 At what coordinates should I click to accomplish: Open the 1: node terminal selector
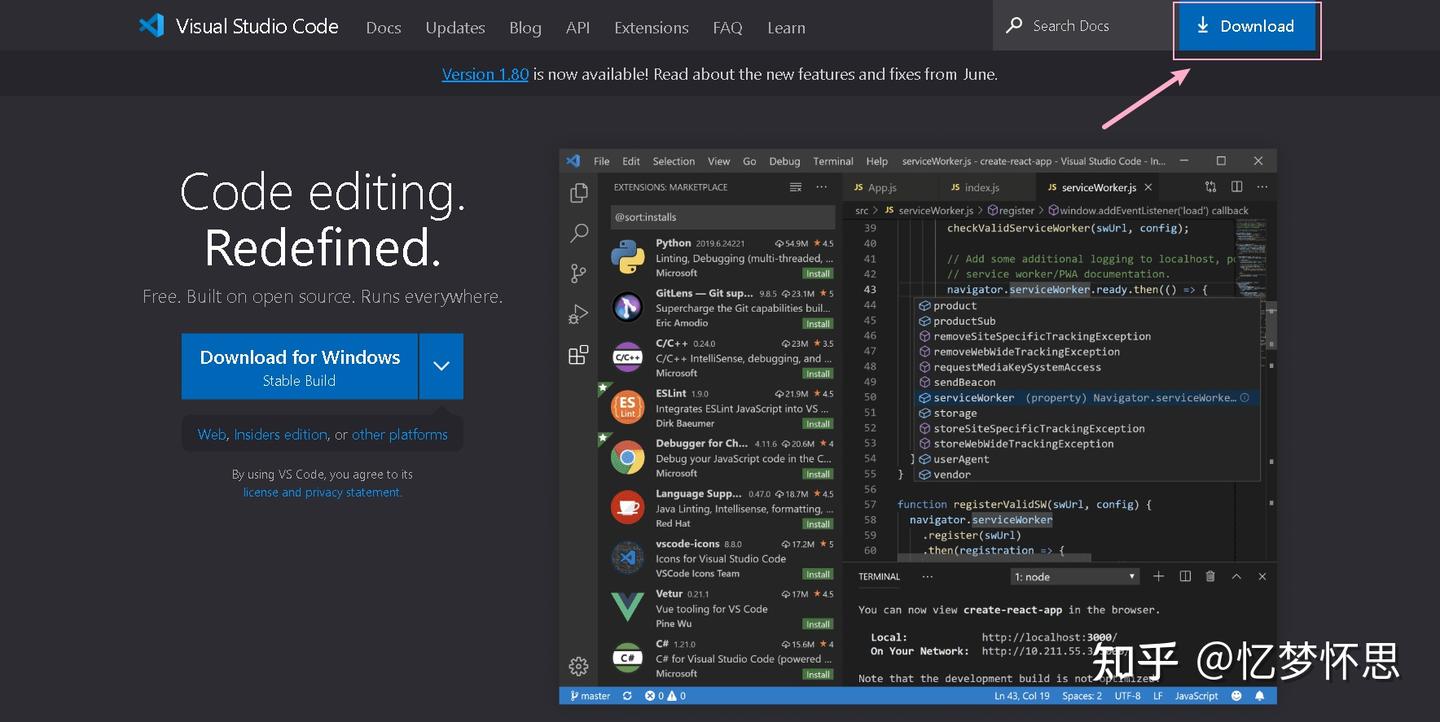click(1075, 575)
